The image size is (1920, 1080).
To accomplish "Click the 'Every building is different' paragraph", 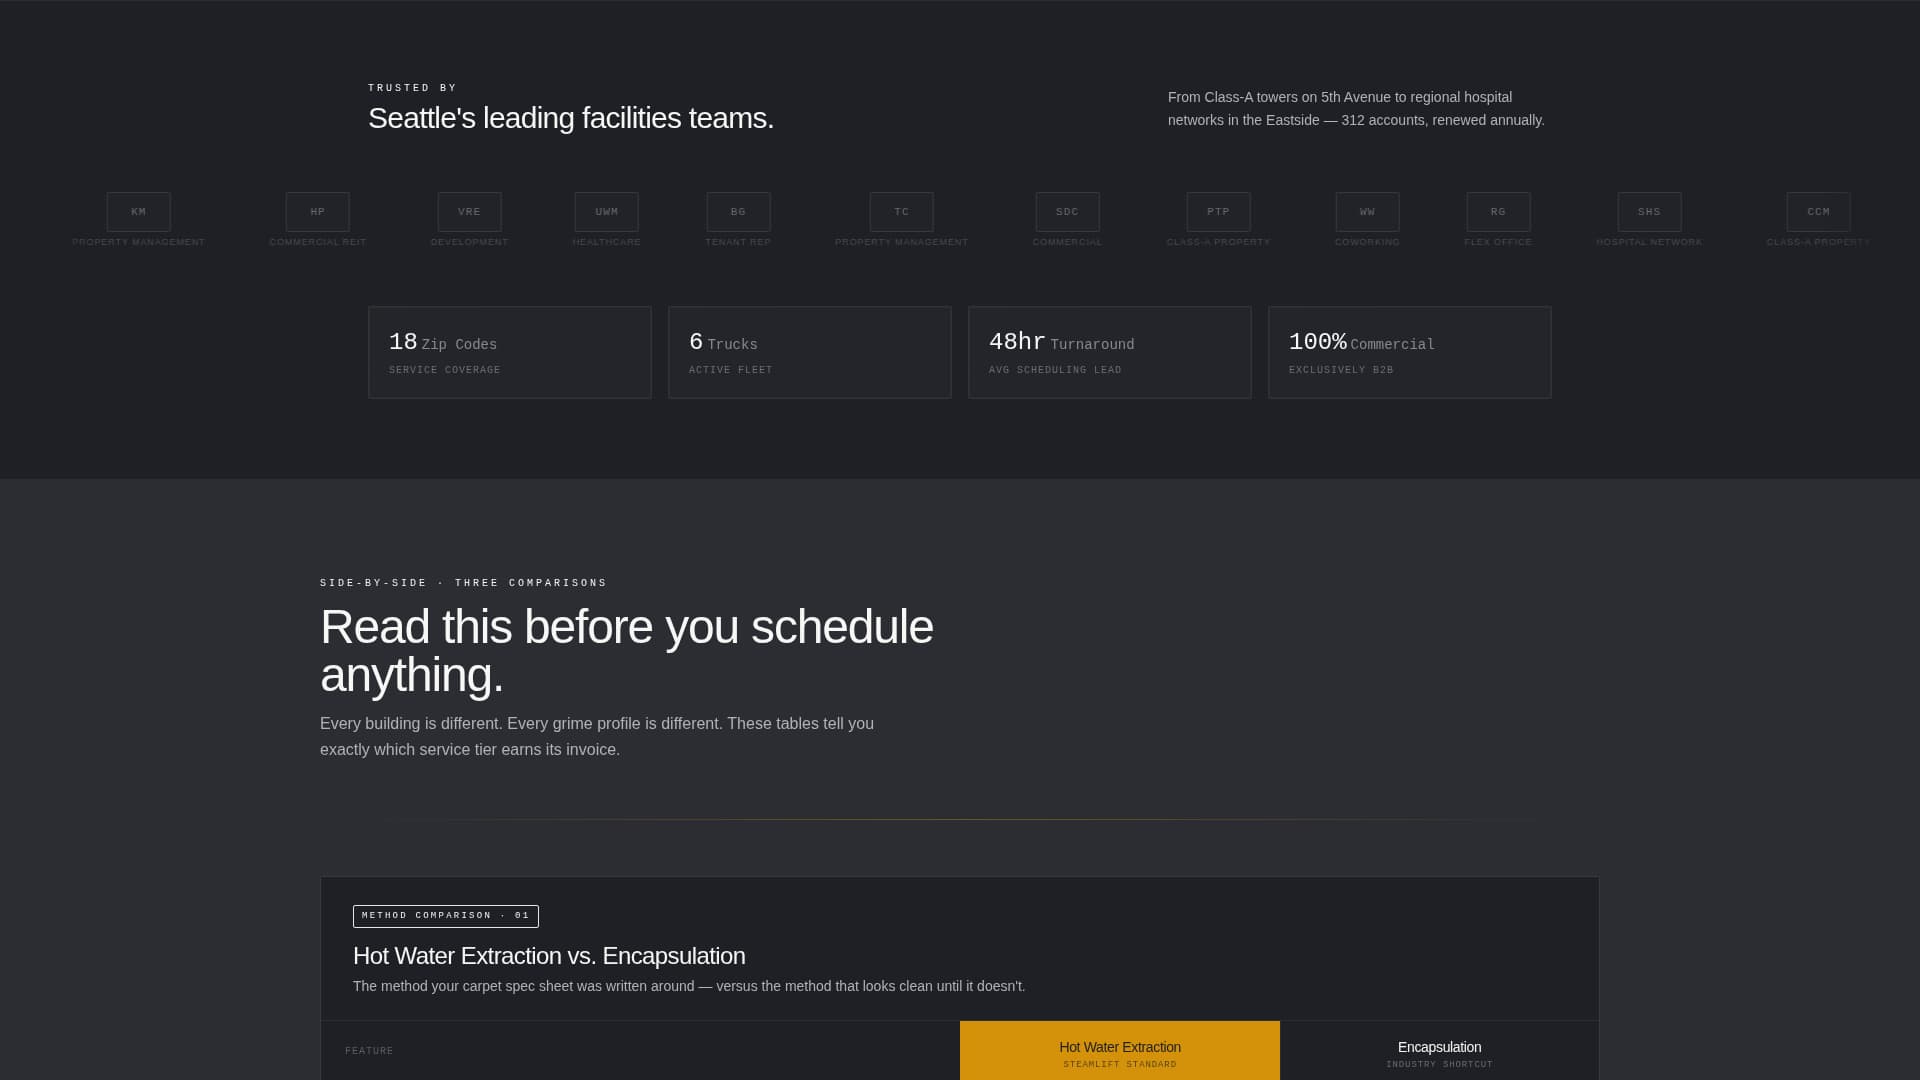I will click(x=597, y=736).
